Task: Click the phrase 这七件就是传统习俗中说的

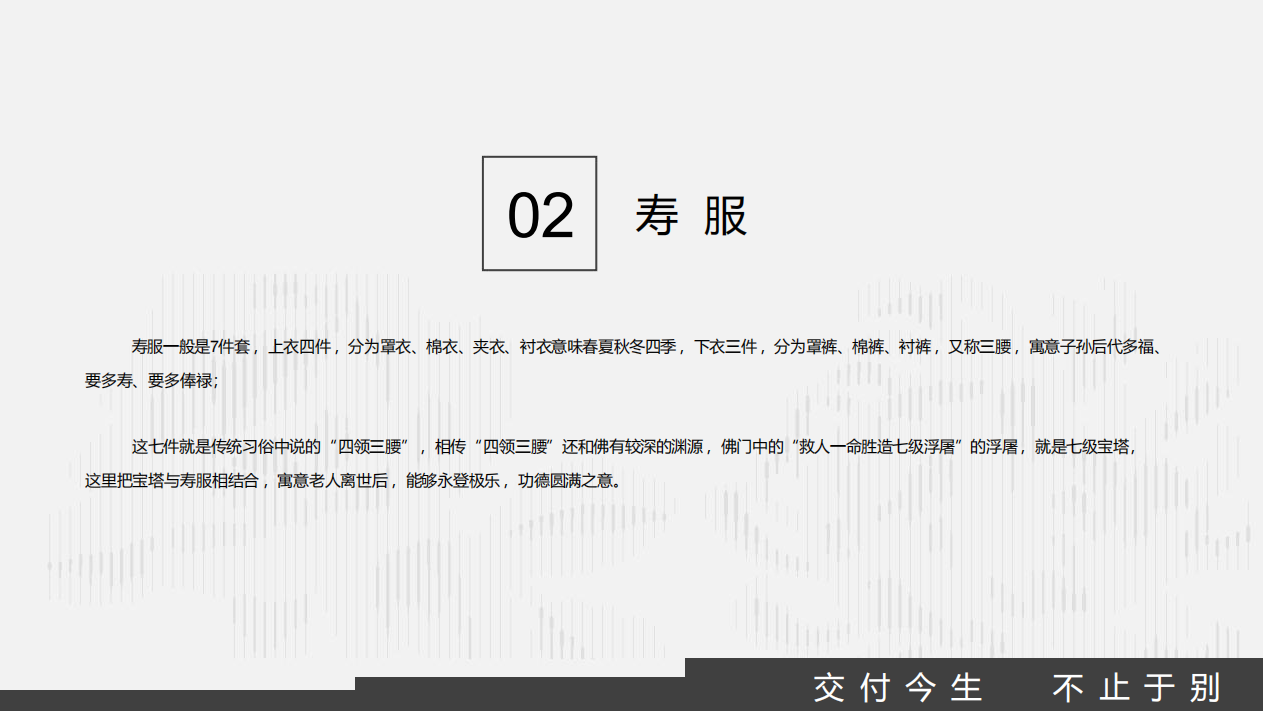Action: pos(225,447)
